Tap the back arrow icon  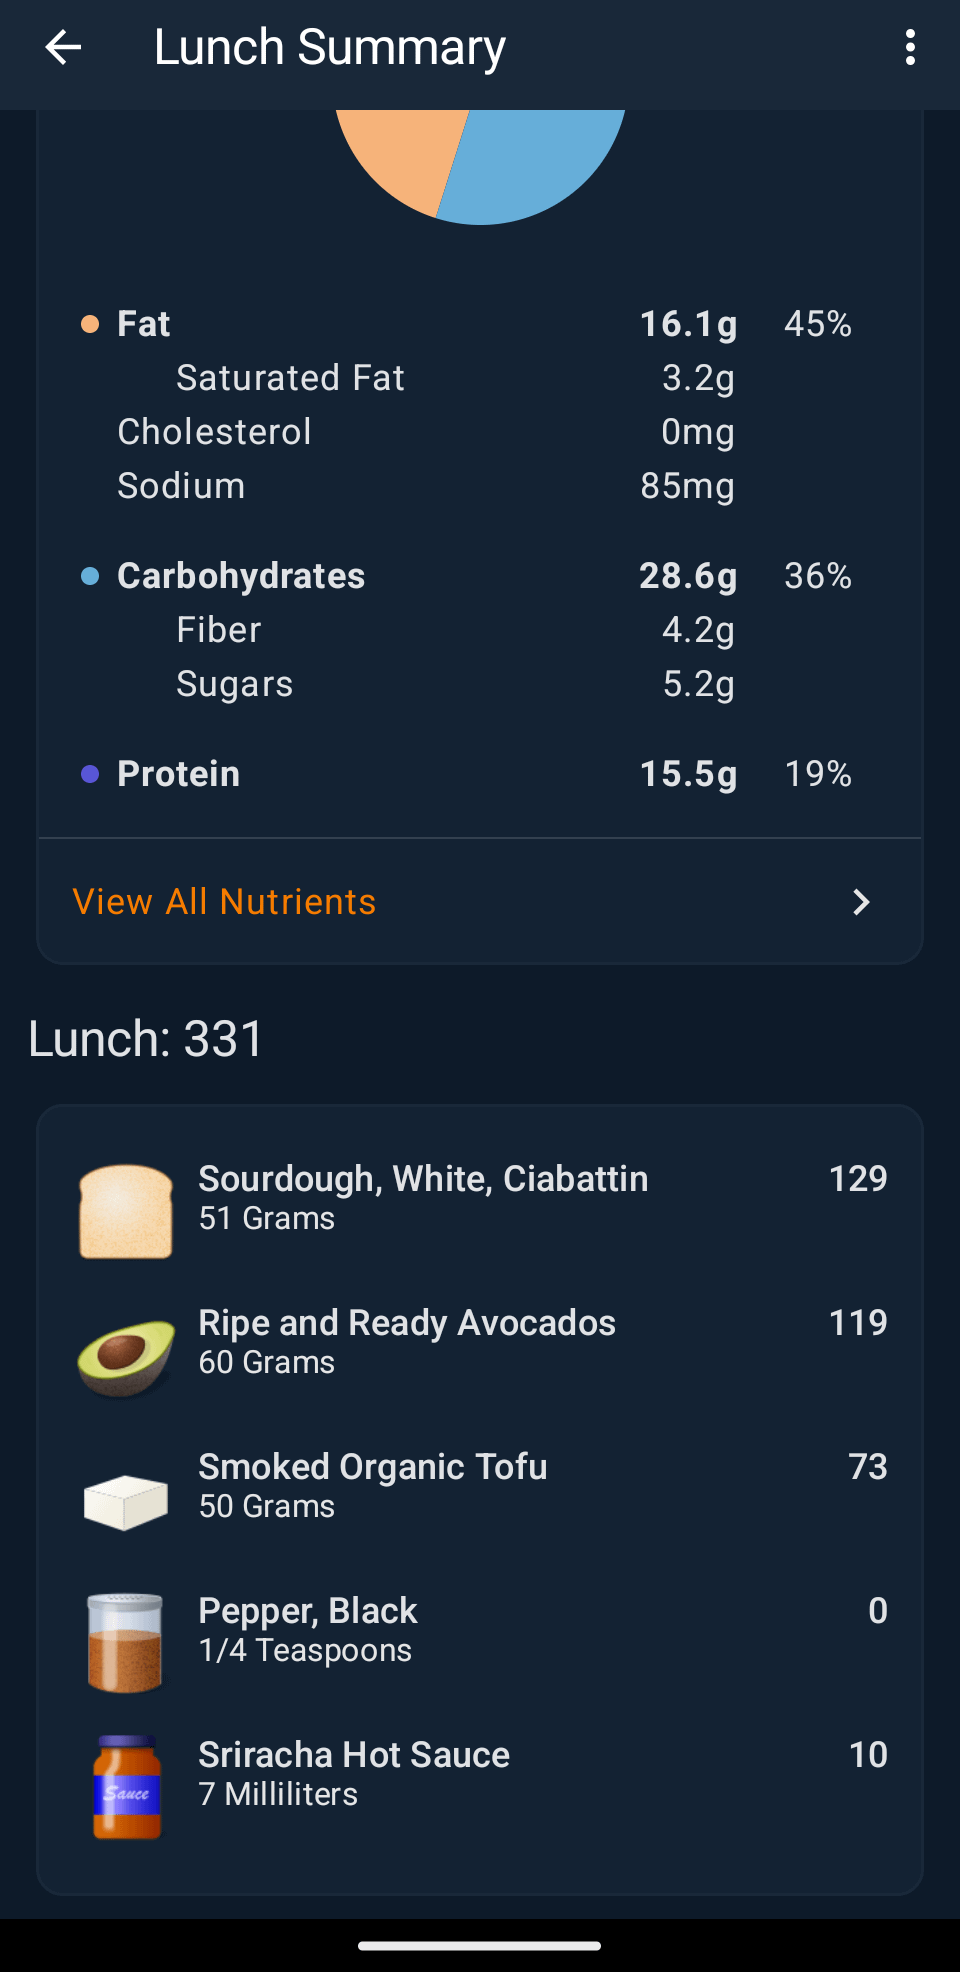pos(63,47)
